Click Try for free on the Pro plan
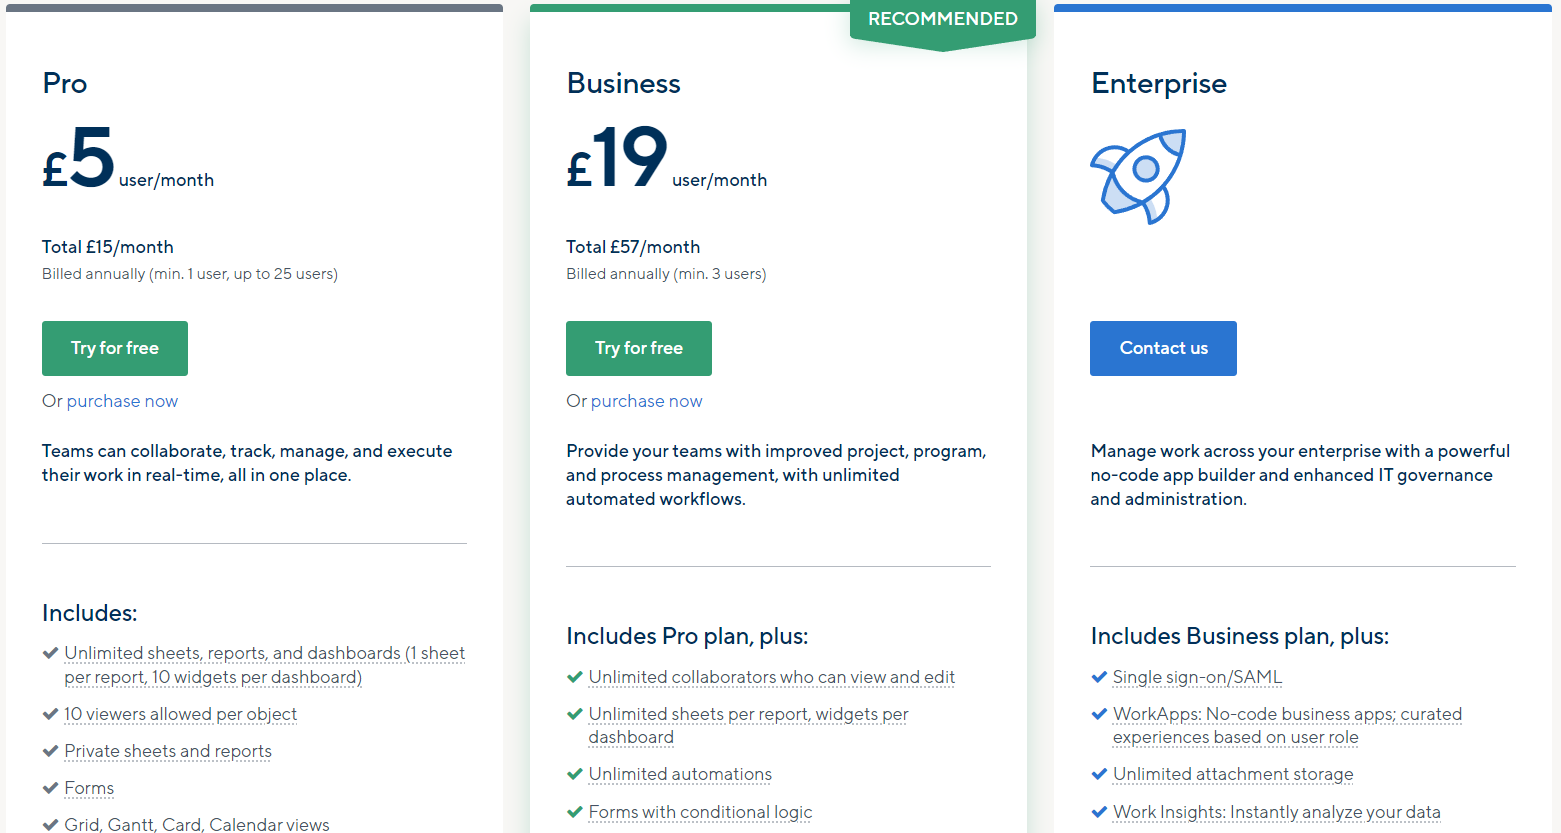 pyautogui.click(x=114, y=348)
